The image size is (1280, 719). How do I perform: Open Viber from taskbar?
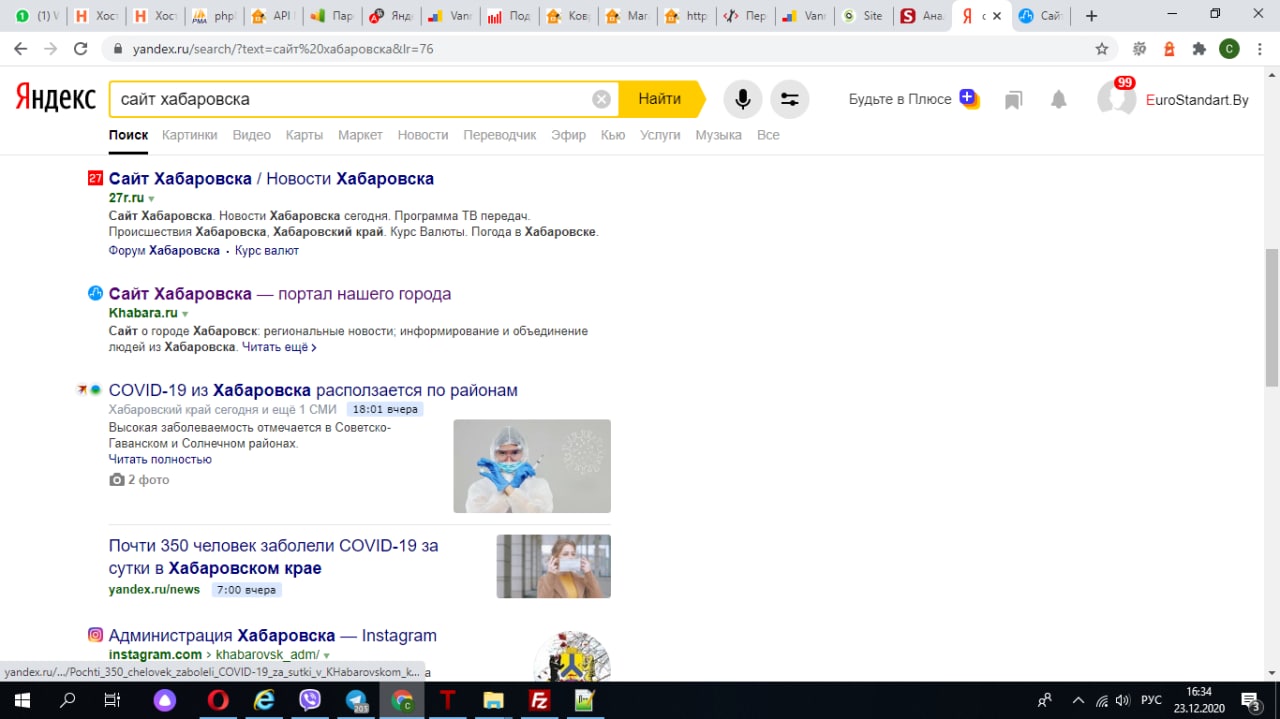click(x=310, y=700)
